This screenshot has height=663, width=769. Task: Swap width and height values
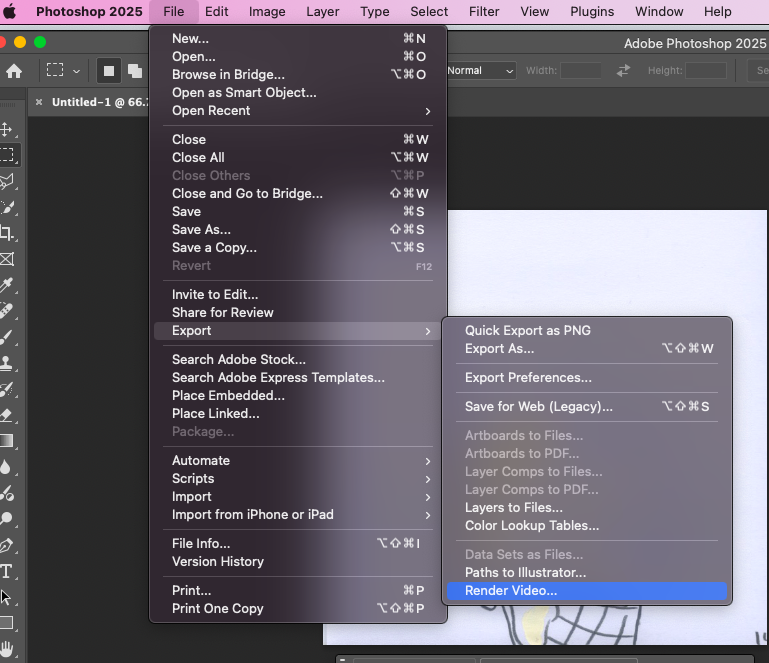click(x=624, y=71)
